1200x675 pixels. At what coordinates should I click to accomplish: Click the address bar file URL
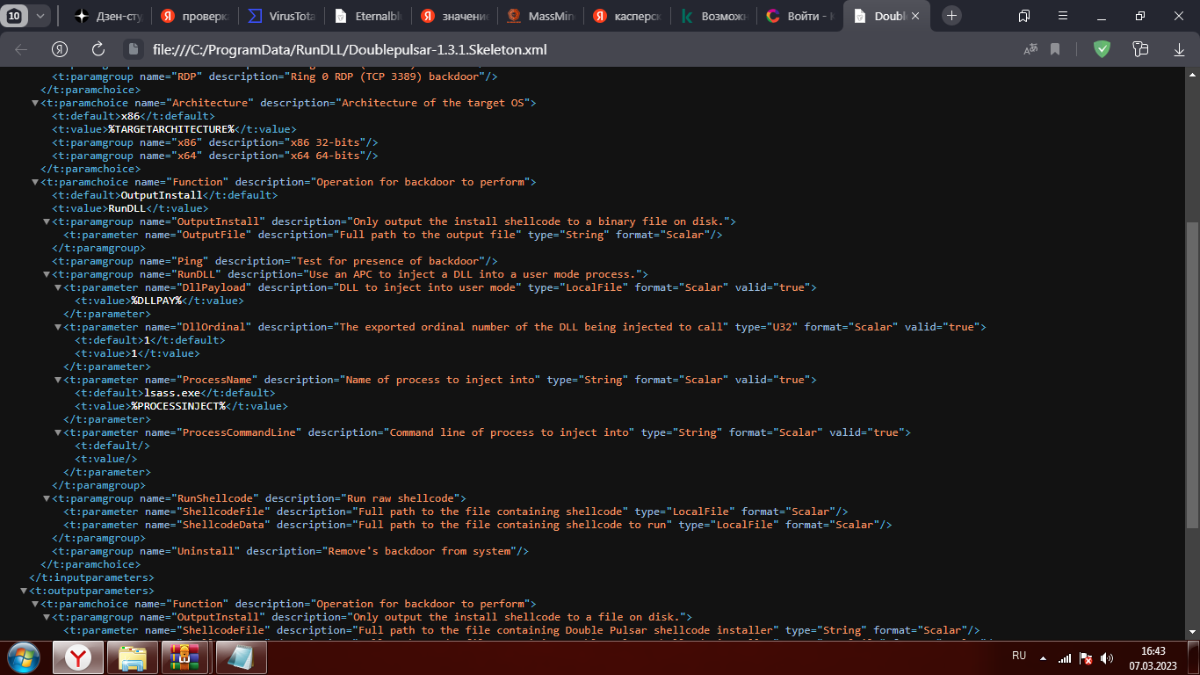pos(350,49)
